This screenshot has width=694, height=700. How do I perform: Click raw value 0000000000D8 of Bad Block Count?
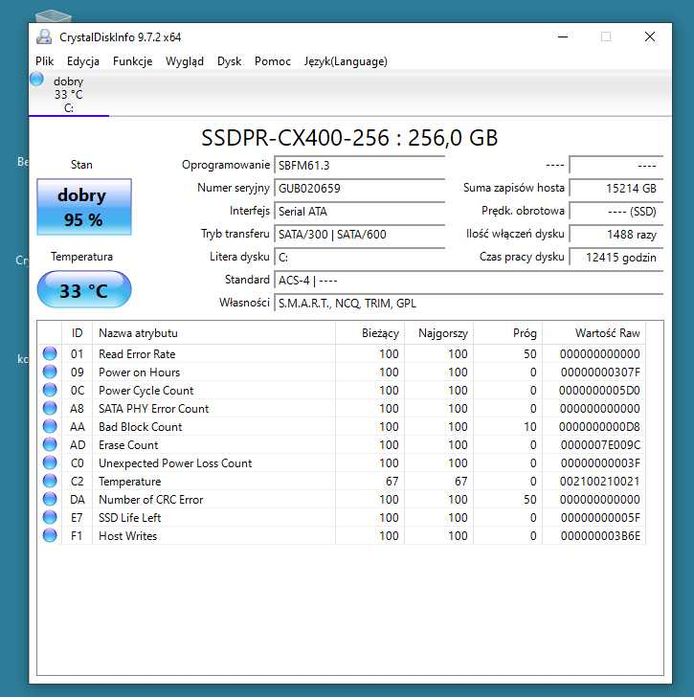[599, 427]
